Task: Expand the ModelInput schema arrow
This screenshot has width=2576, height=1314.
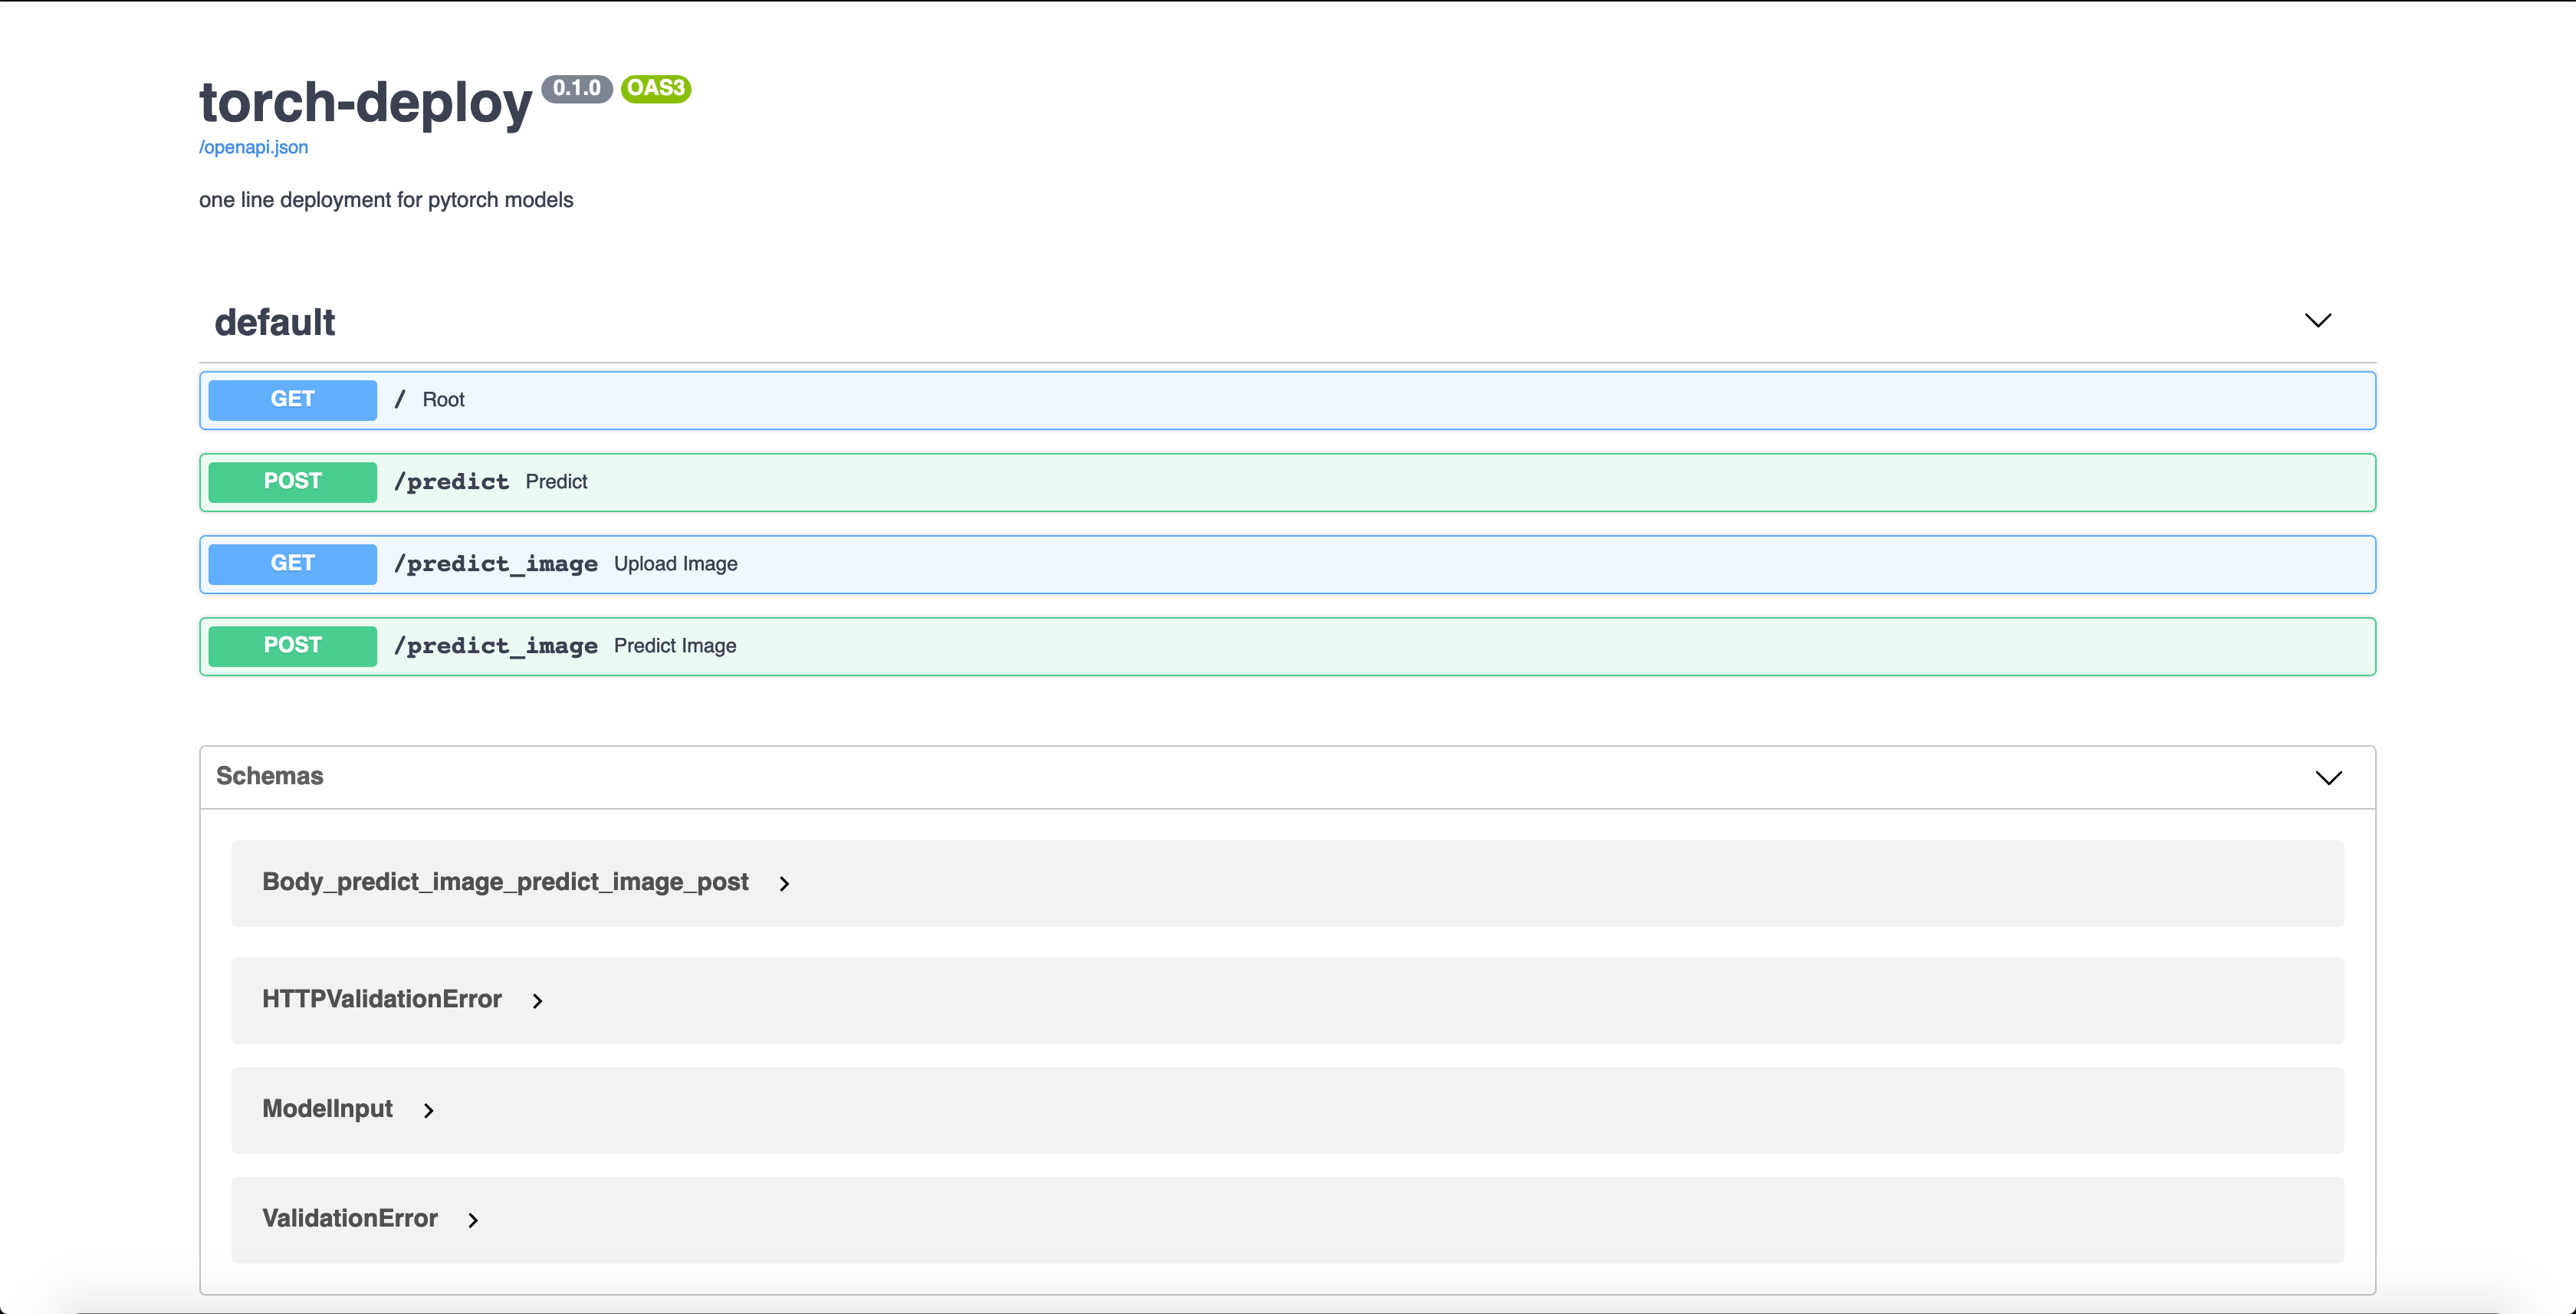Action: [428, 1111]
